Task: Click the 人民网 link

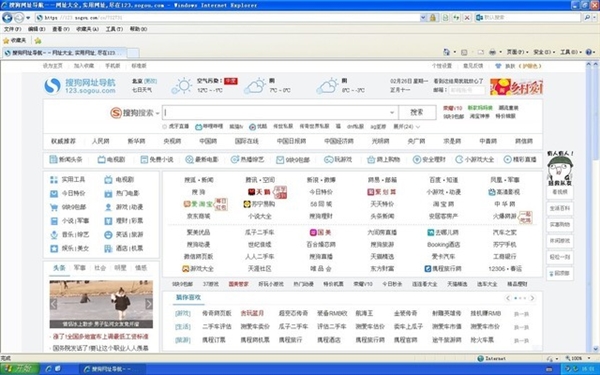Action: click(100, 141)
